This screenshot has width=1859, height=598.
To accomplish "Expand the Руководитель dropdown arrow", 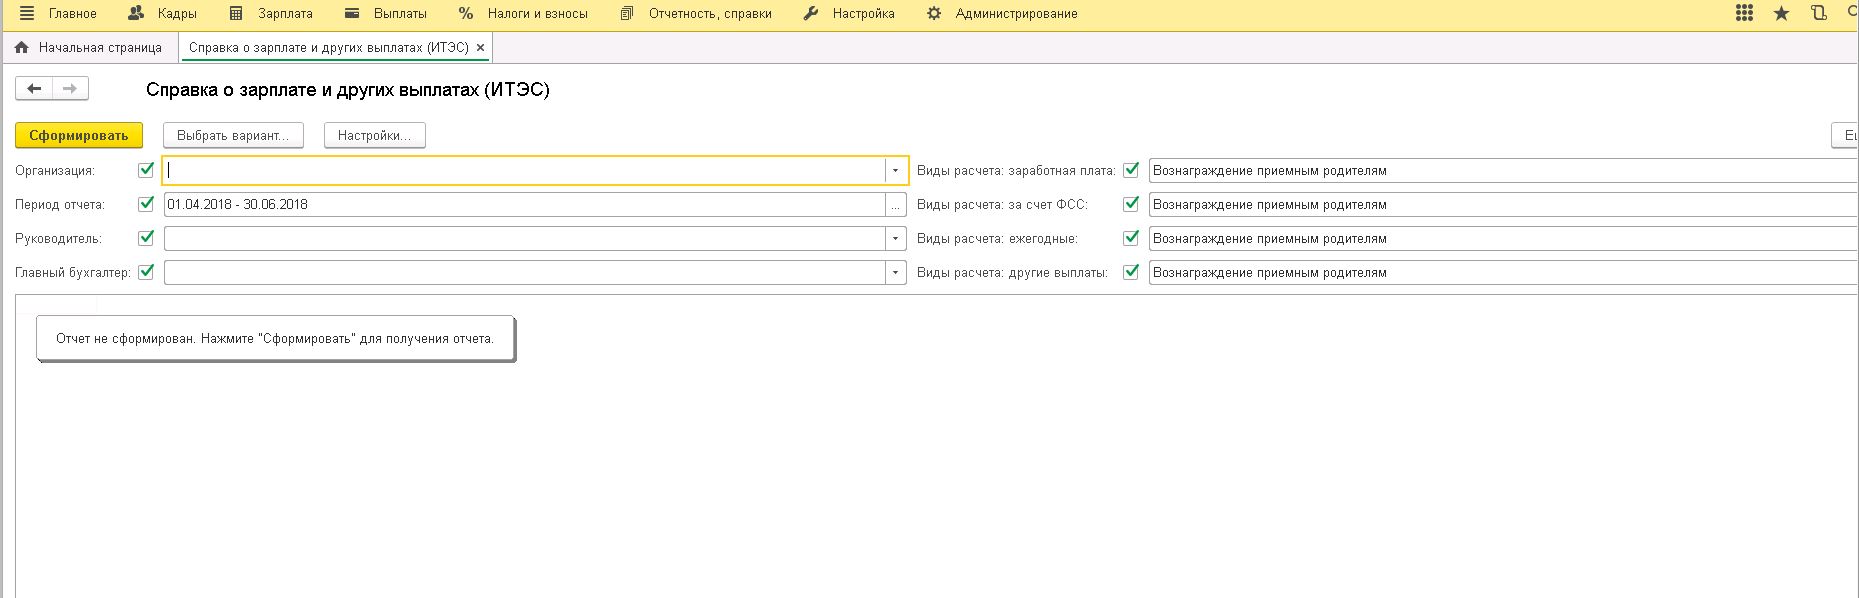I will [x=896, y=238].
